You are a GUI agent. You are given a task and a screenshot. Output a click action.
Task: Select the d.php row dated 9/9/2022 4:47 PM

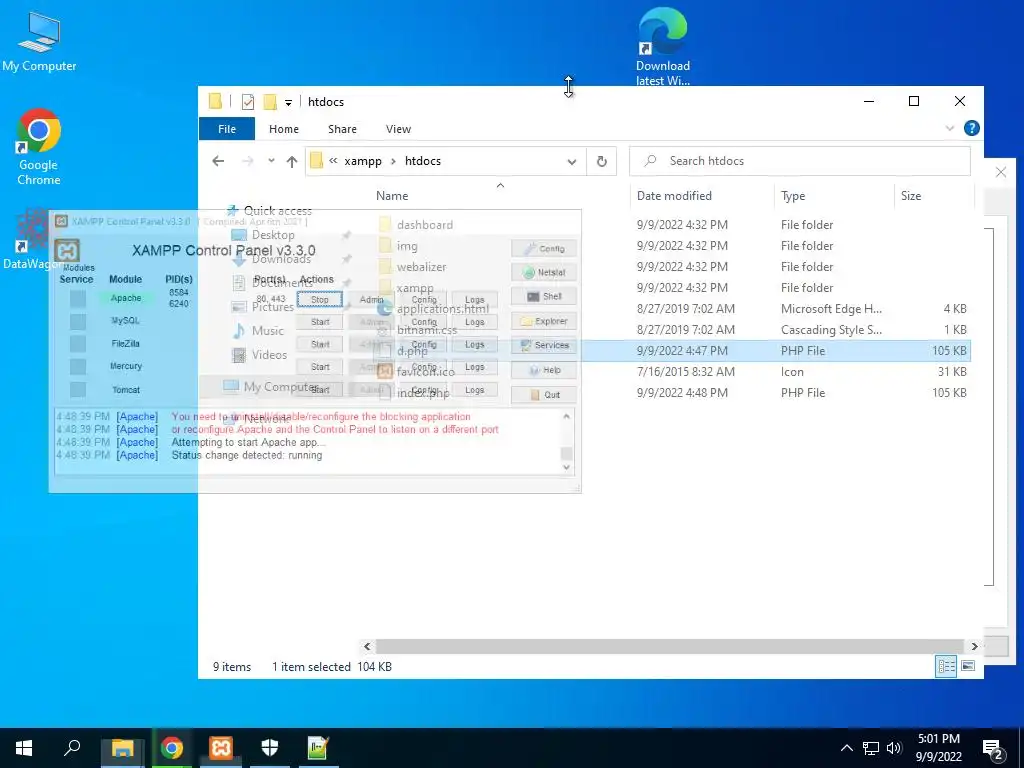[673, 351]
